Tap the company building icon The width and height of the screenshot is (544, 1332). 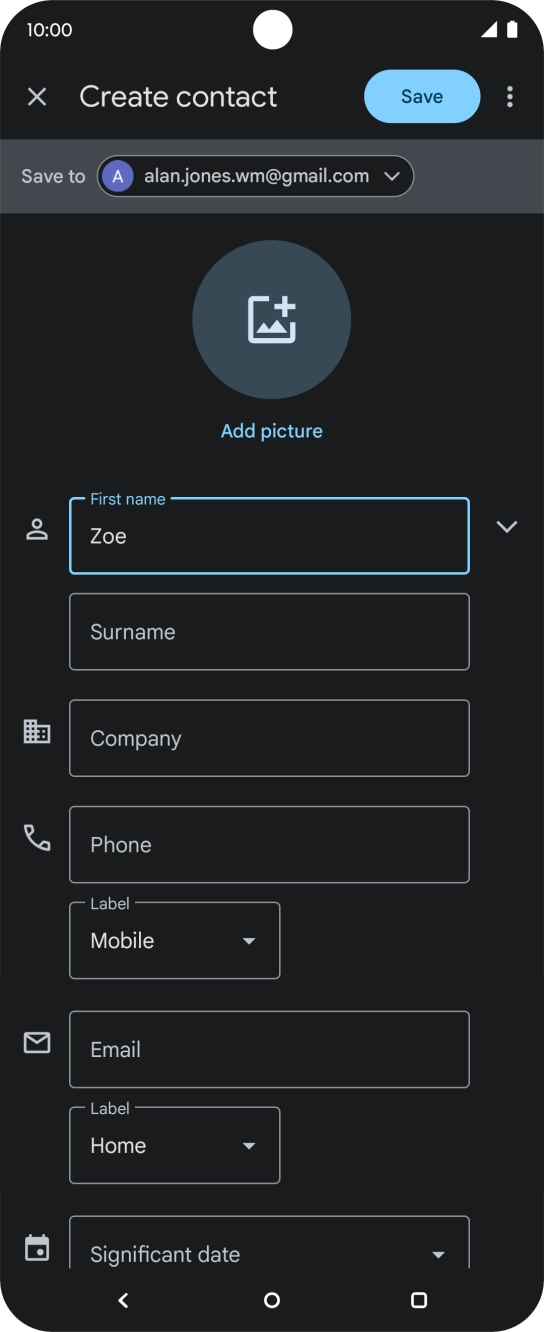pos(37,732)
